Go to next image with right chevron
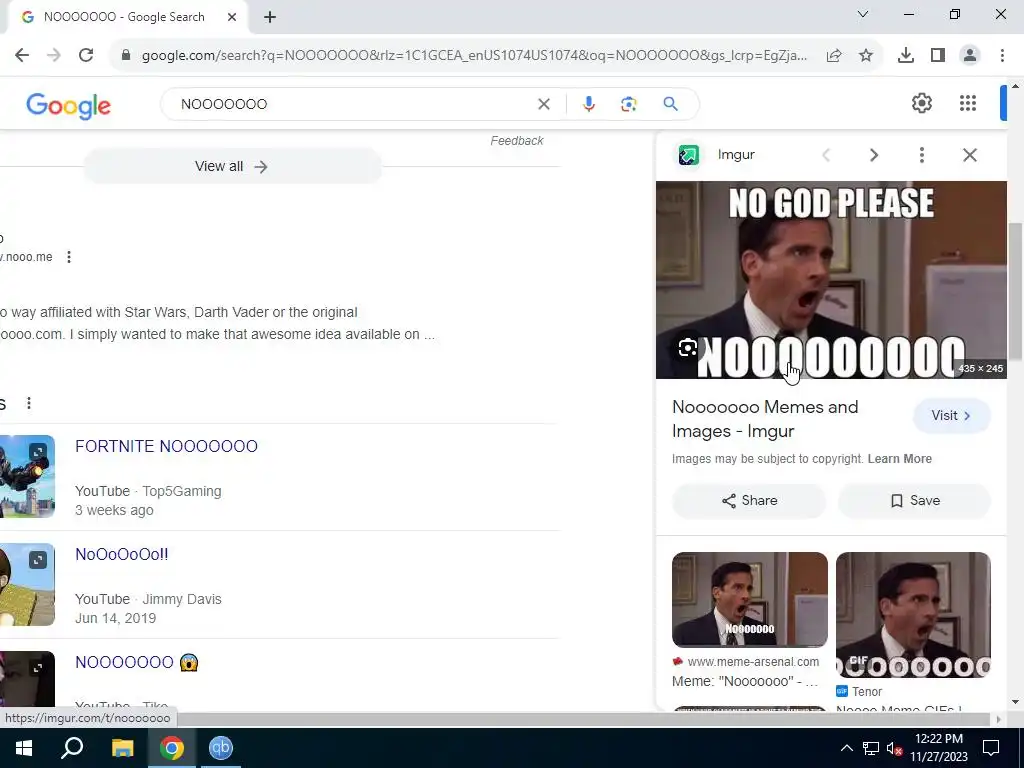 [874, 155]
